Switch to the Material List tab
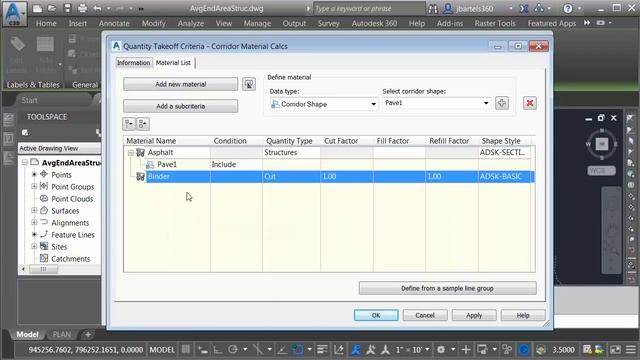Image resolution: width=640 pixels, height=360 pixels. coord(173,62)
